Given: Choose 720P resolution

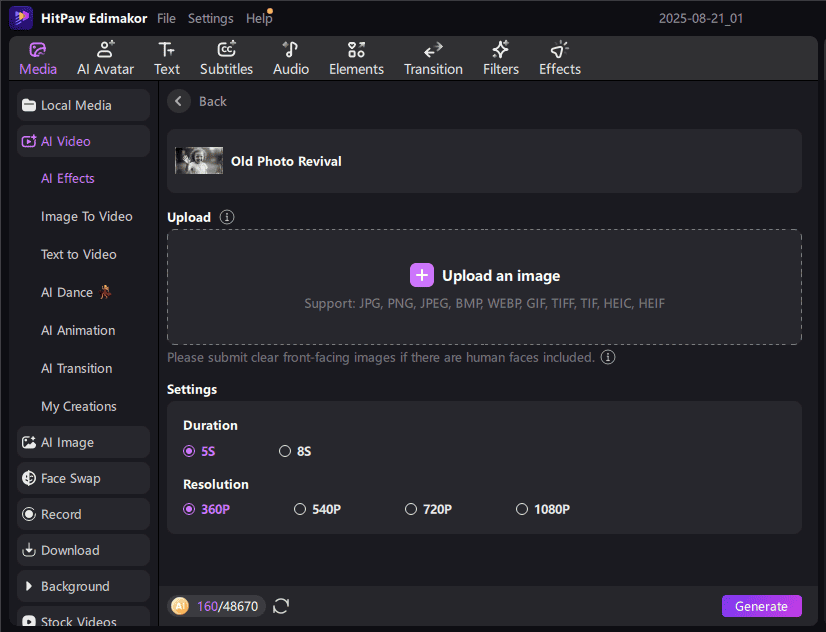Looking at the screenshot, I should pos(428,509).
